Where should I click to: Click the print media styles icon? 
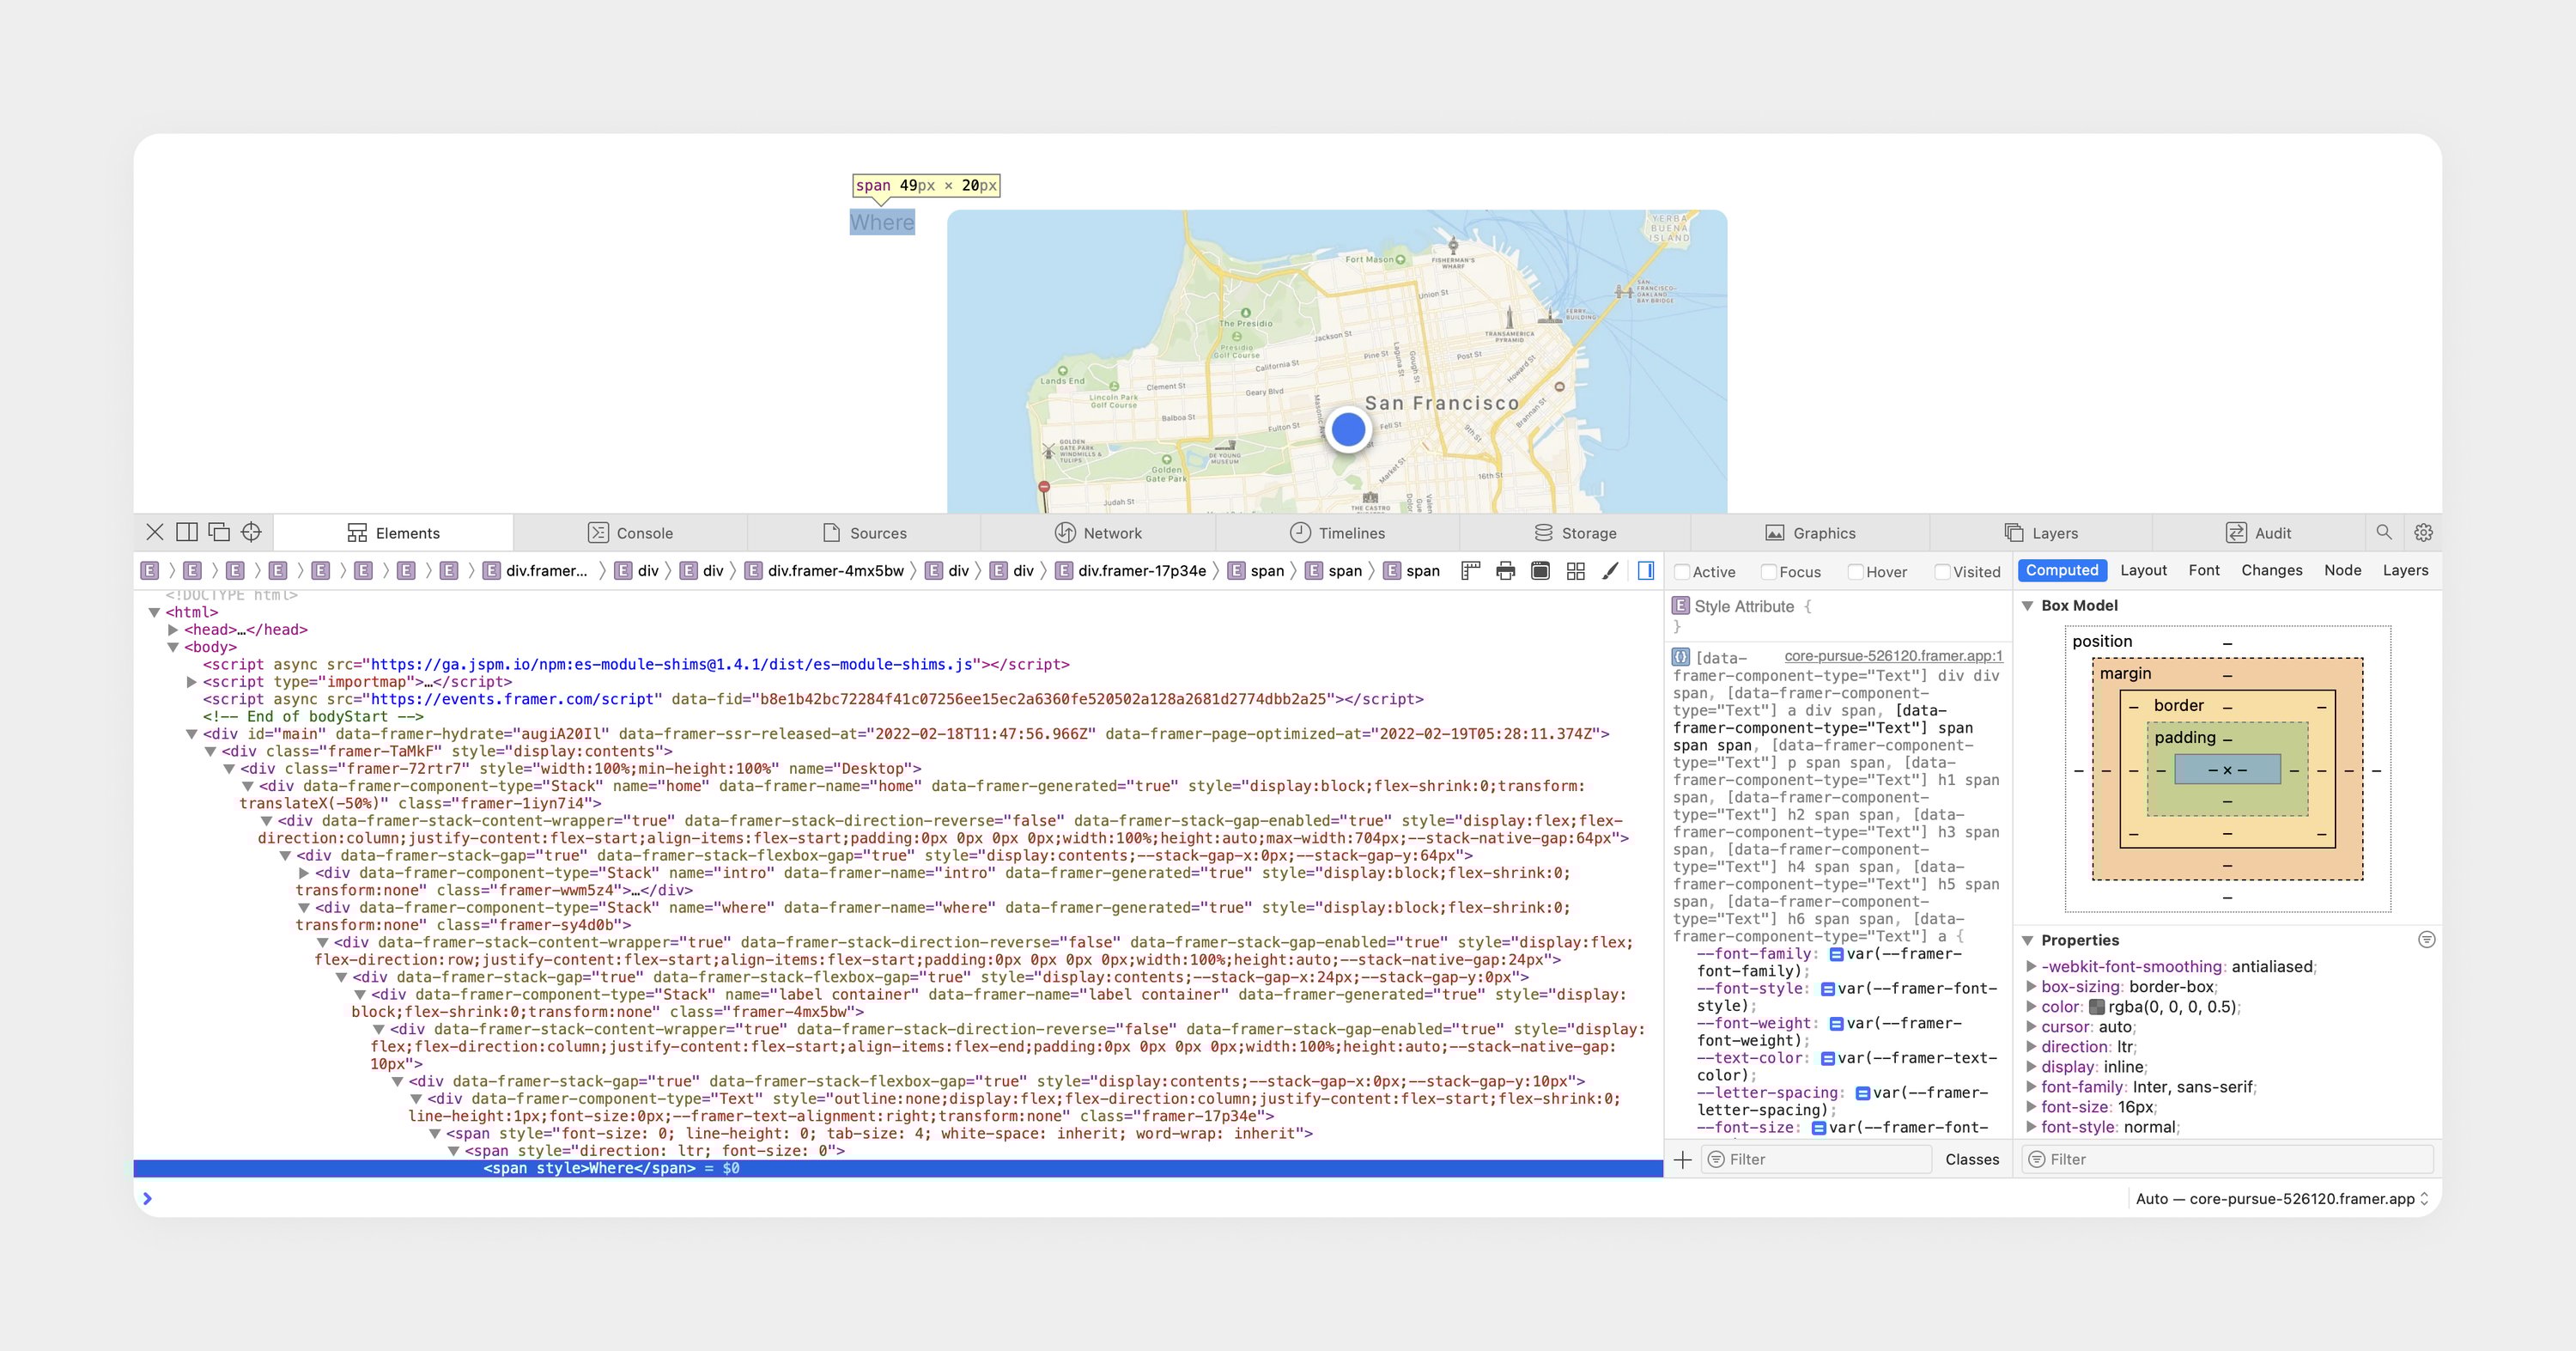[1505, 571]
